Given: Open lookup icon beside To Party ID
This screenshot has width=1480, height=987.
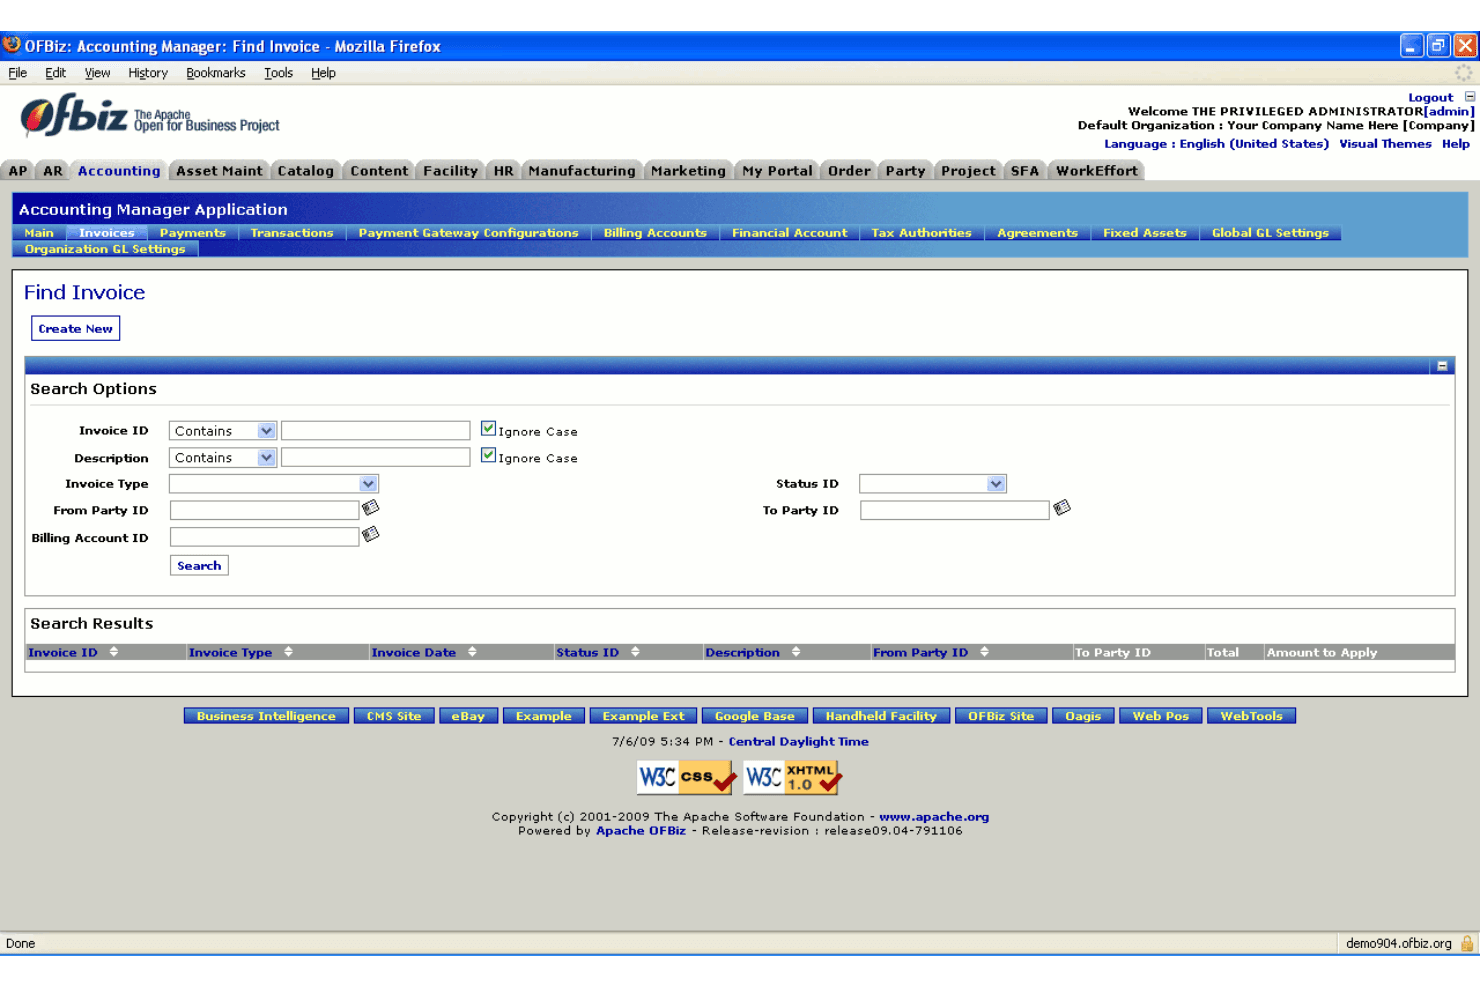Looking at the screenshot, I should [x=1062, y=508].
